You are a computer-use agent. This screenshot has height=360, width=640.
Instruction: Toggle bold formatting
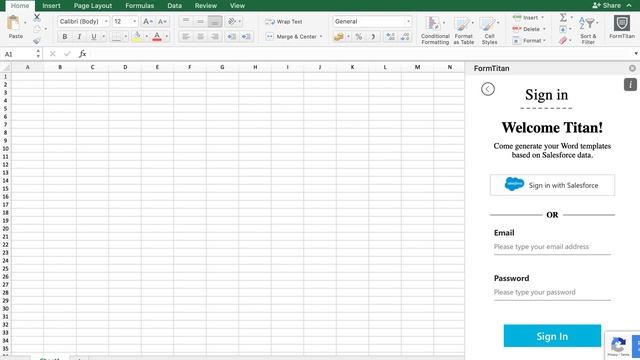point(64,37)
